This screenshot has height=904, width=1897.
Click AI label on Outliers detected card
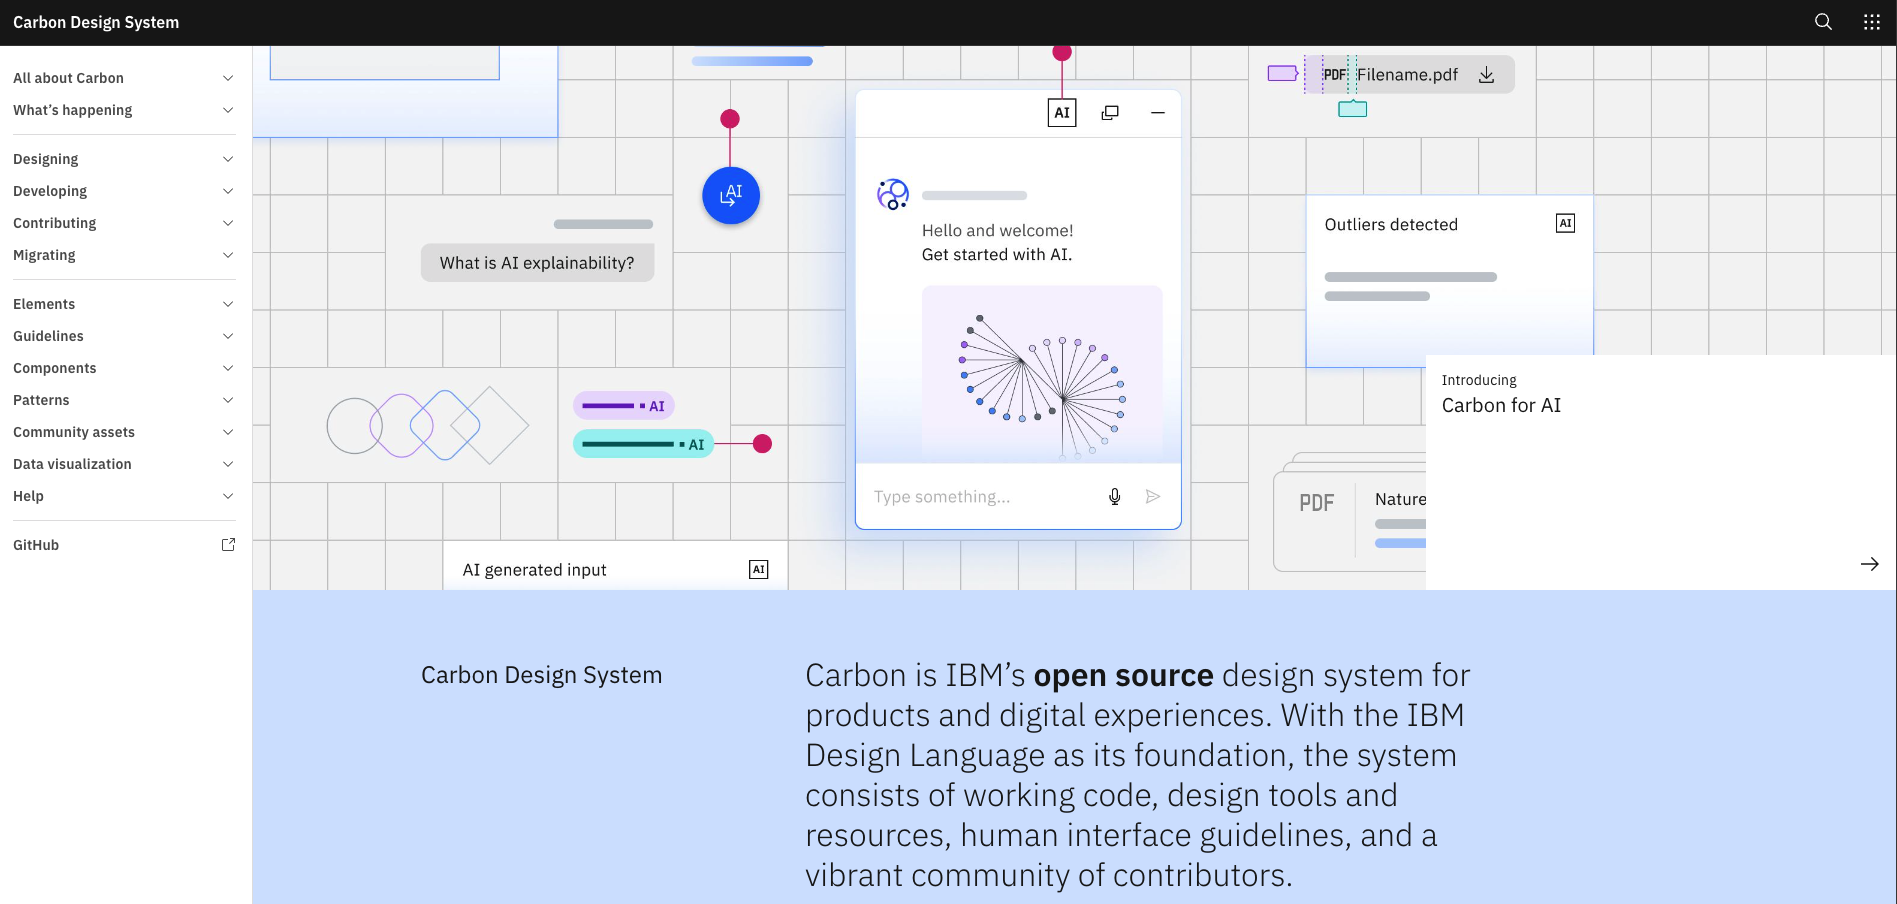1566,224
